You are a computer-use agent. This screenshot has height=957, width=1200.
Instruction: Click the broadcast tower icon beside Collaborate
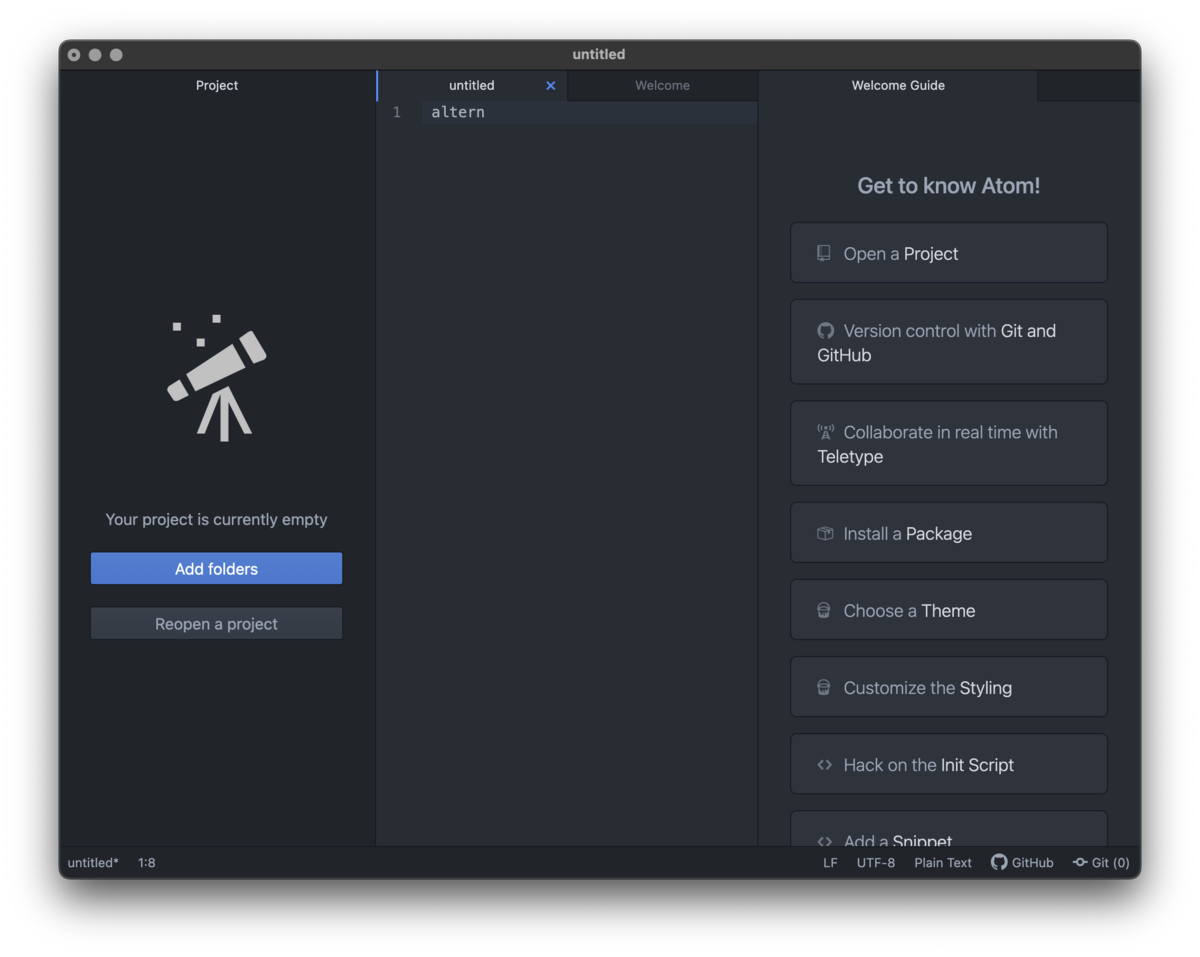click(825, 432)
